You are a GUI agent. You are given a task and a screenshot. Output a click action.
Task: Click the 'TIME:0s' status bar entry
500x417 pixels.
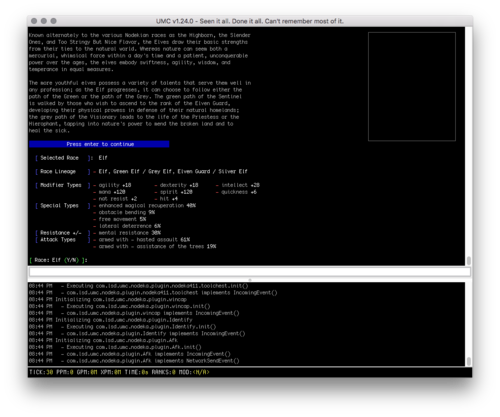pyautogui.click(x=136, y=372)
